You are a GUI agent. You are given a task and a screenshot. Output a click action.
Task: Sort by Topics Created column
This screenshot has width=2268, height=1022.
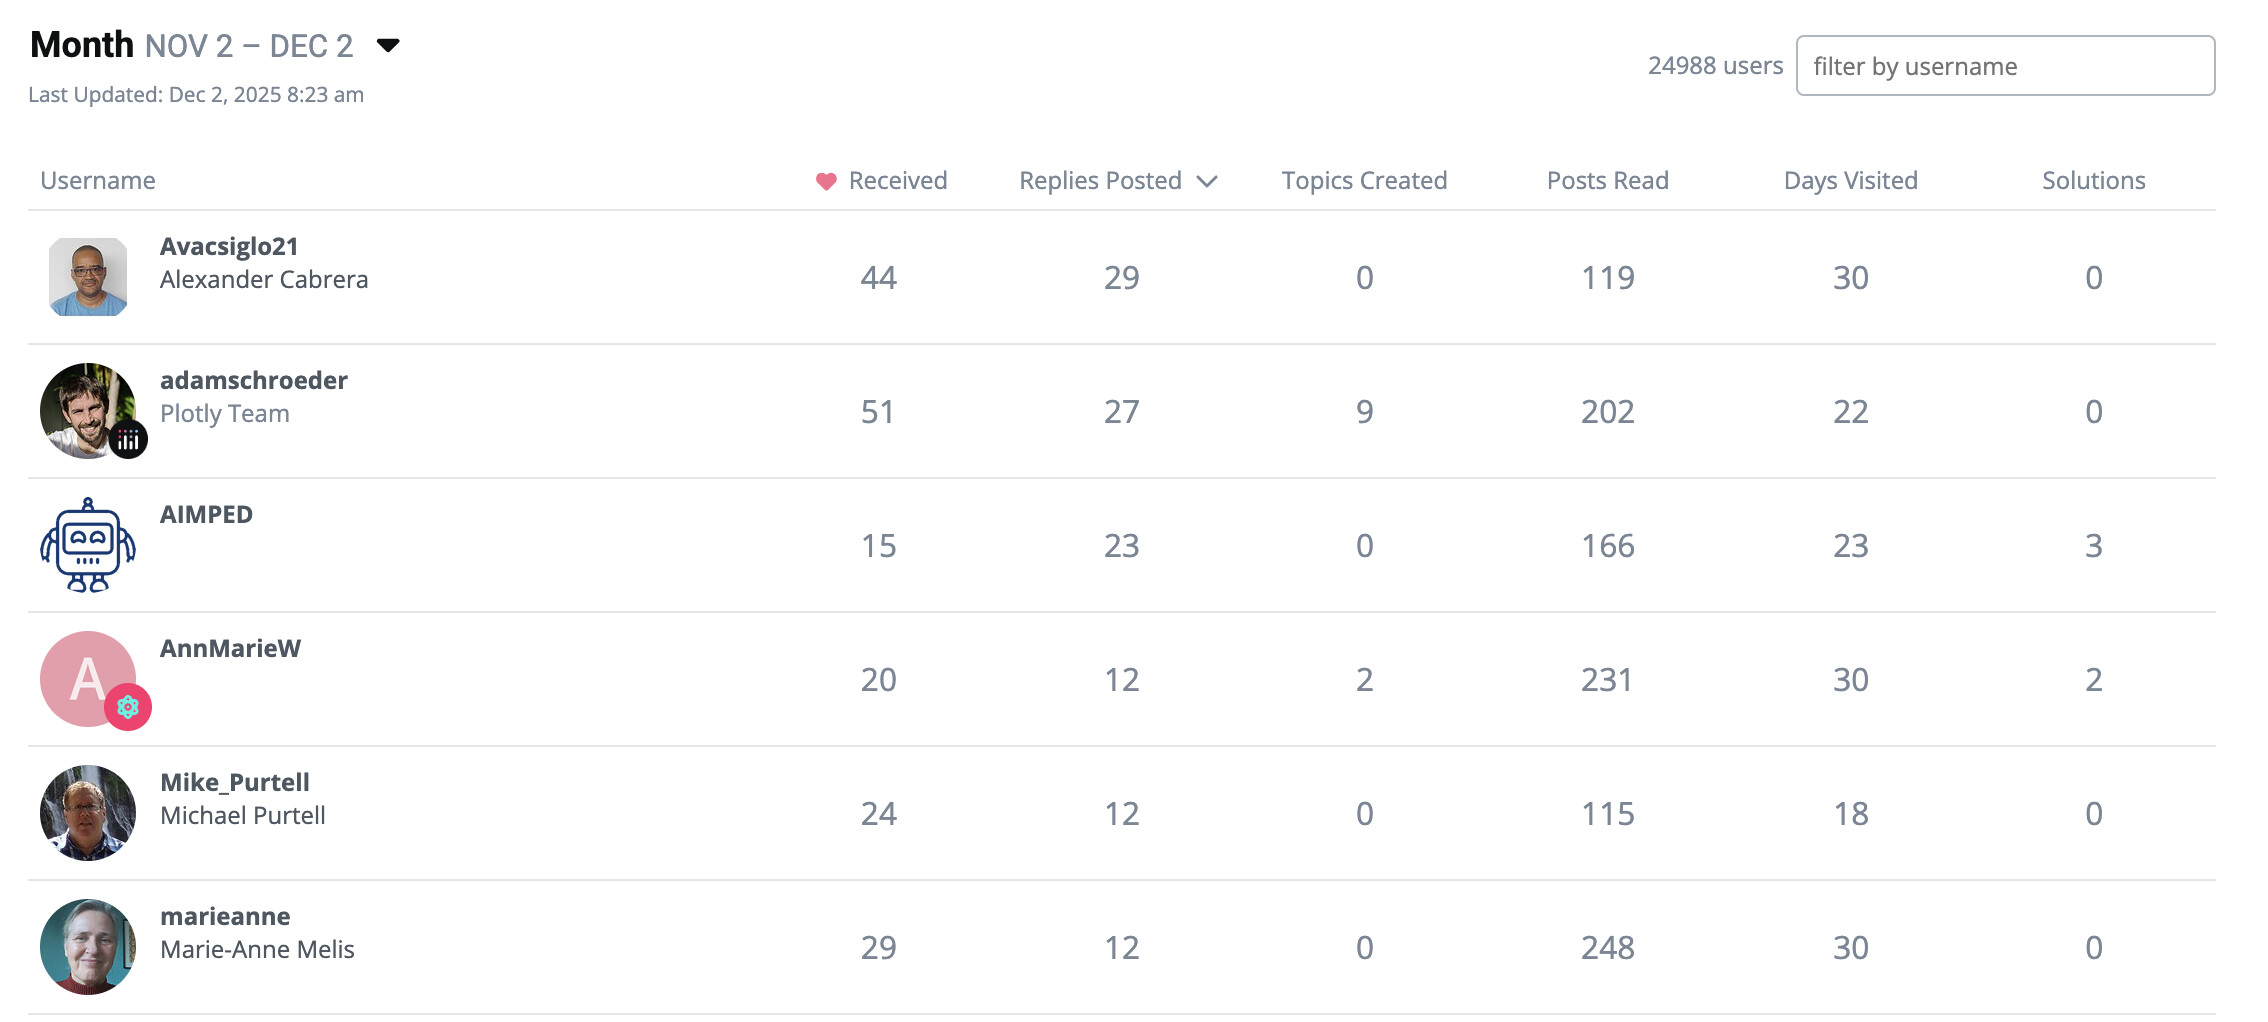pyautogui.click(x=1364, y=181)
